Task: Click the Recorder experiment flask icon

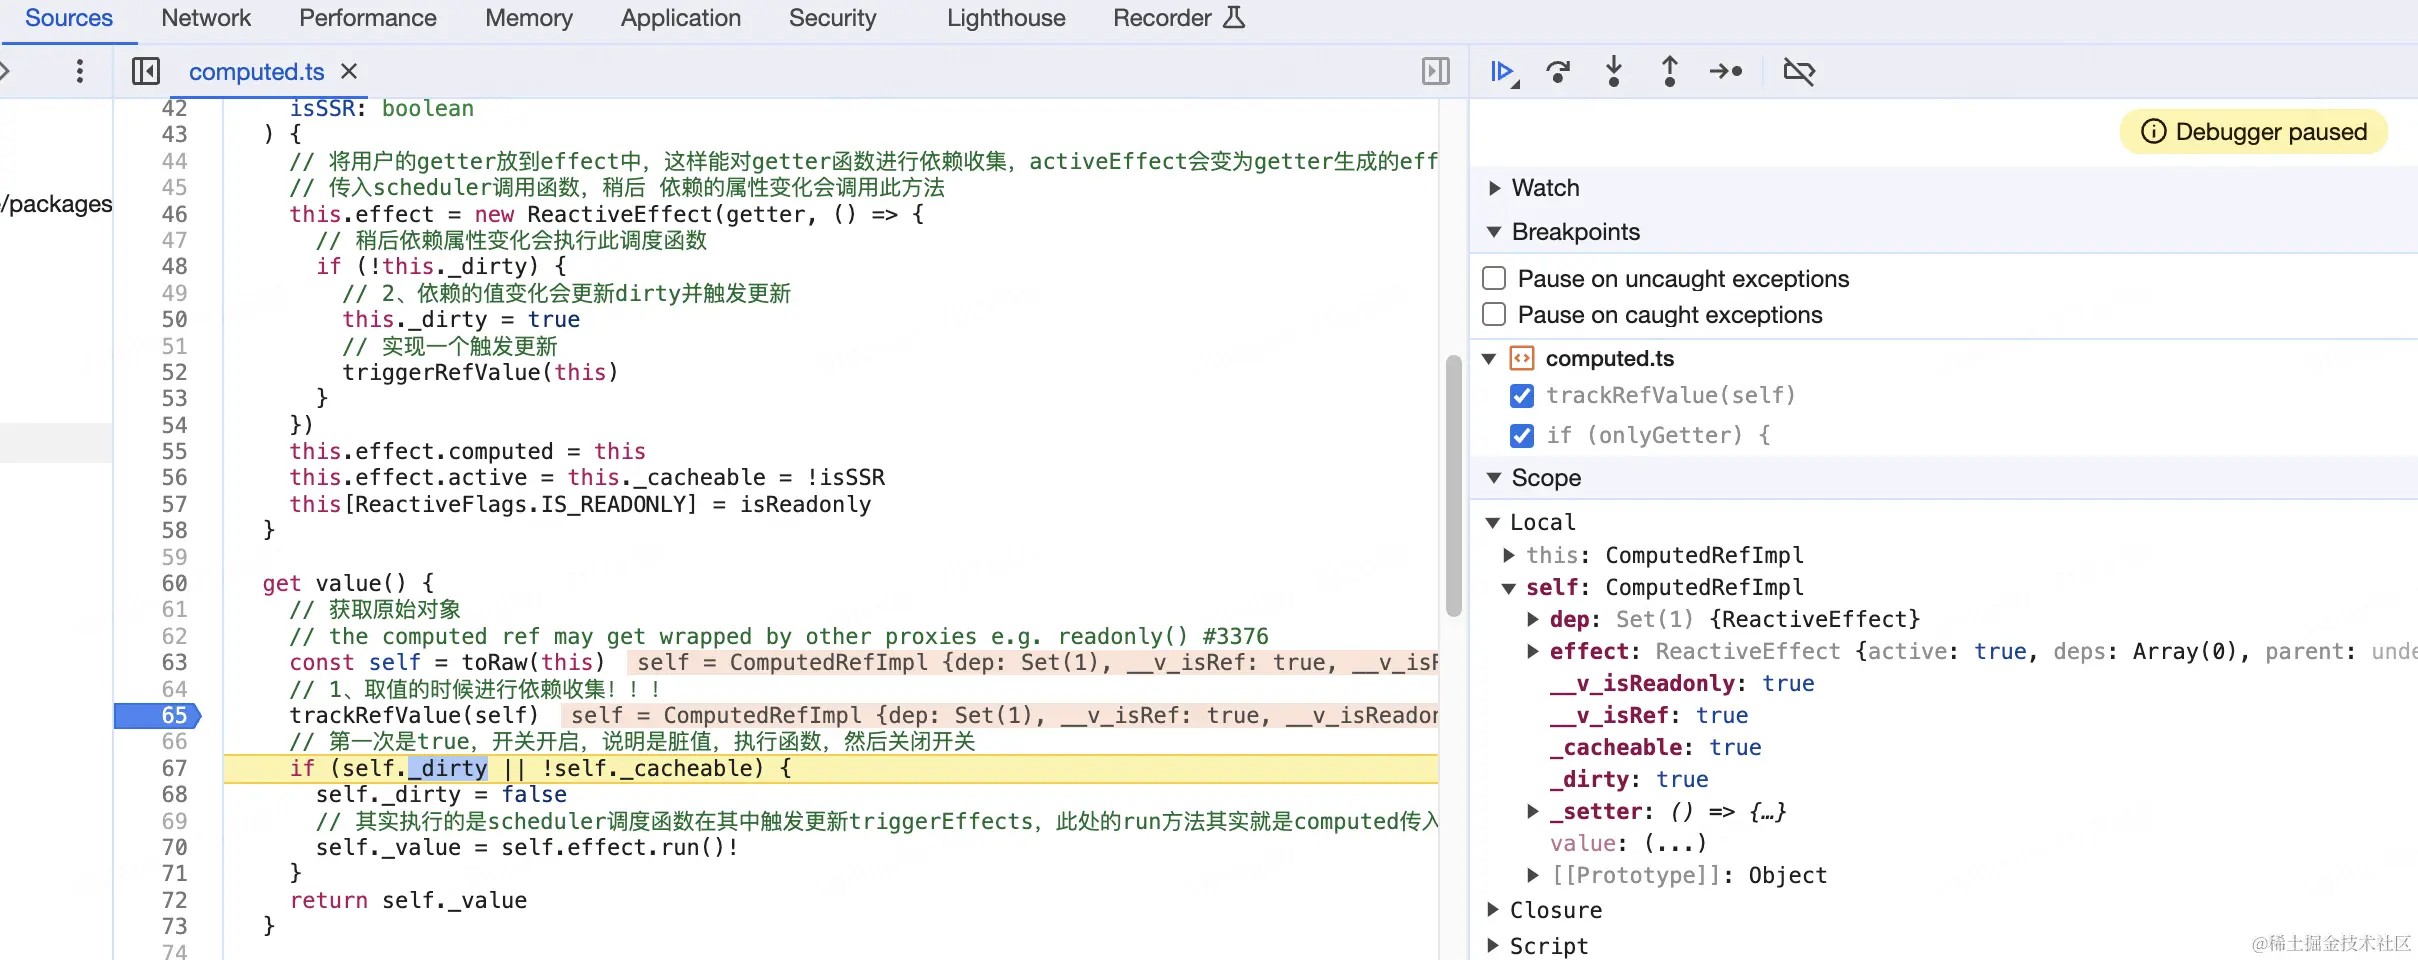Action: click(x=1234, y=17)
